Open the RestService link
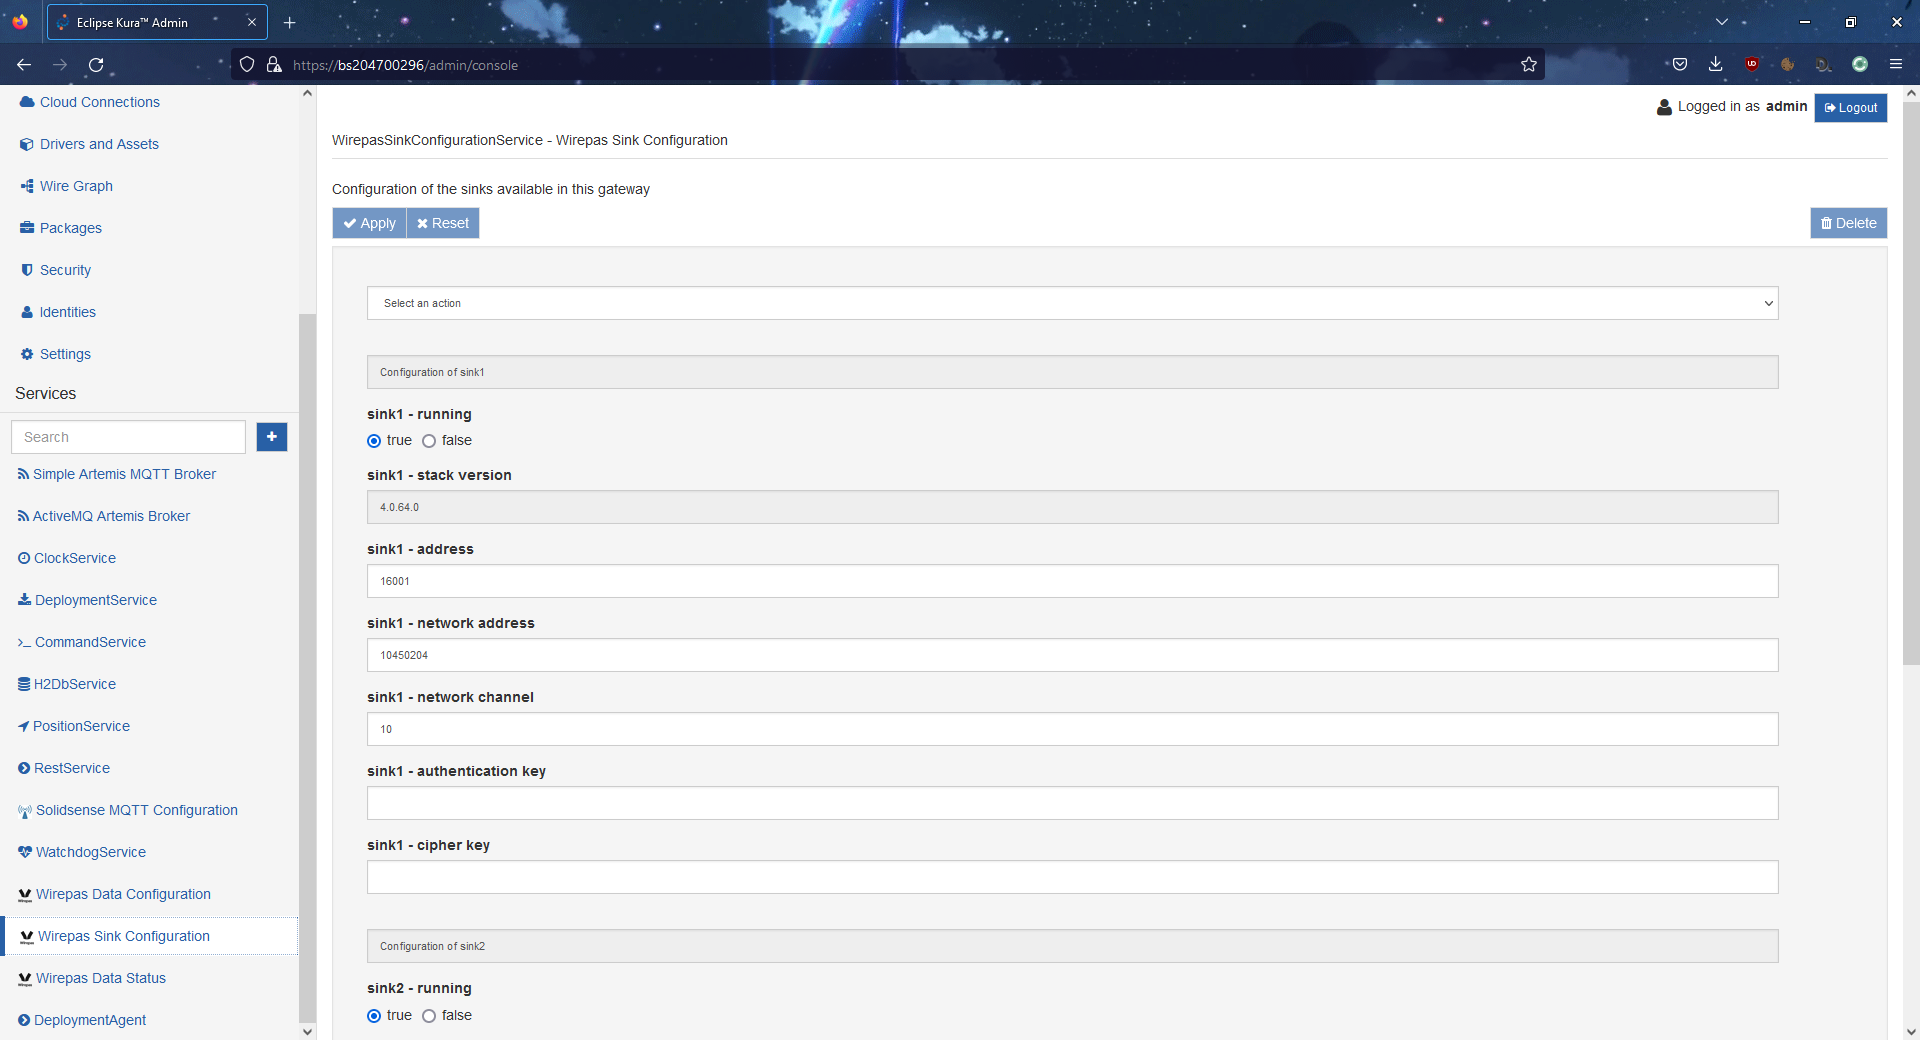 tap(72, 768)
